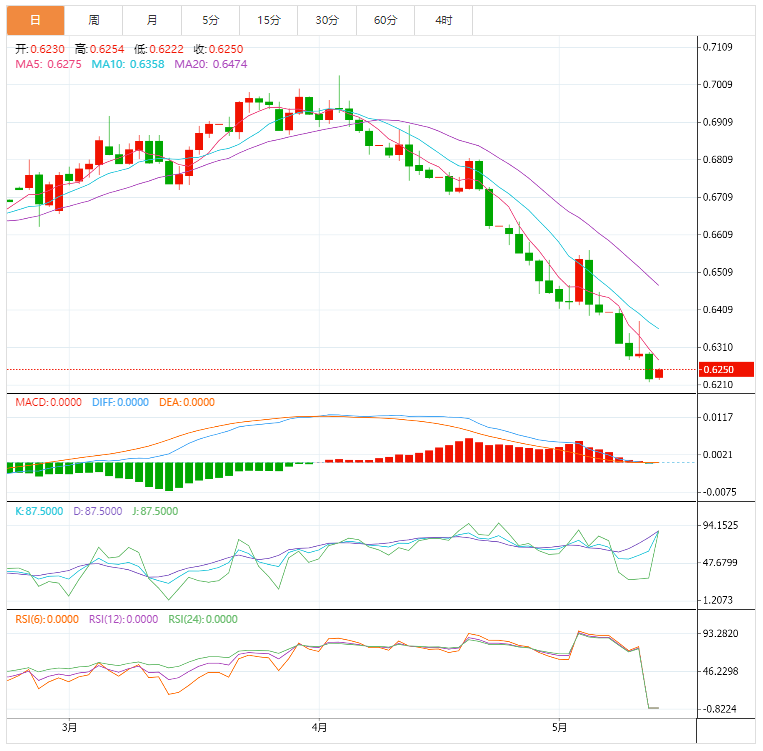Click the 0.0021 MACD axis value
This screenshot has height=751, width=763.
pyautogui.click(x=718, y=455)
